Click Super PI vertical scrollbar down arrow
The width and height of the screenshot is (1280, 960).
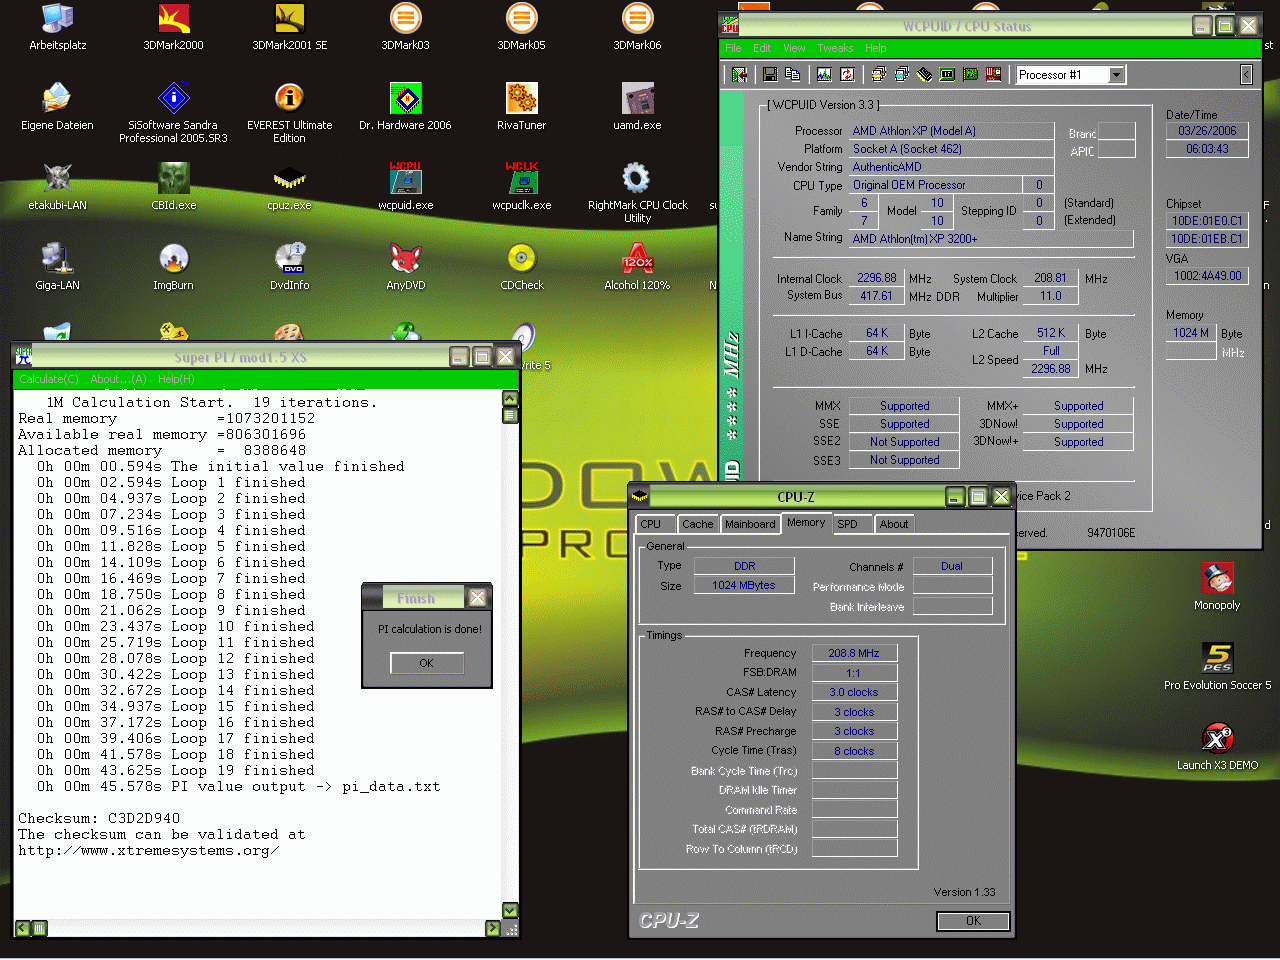pos(510,910)
